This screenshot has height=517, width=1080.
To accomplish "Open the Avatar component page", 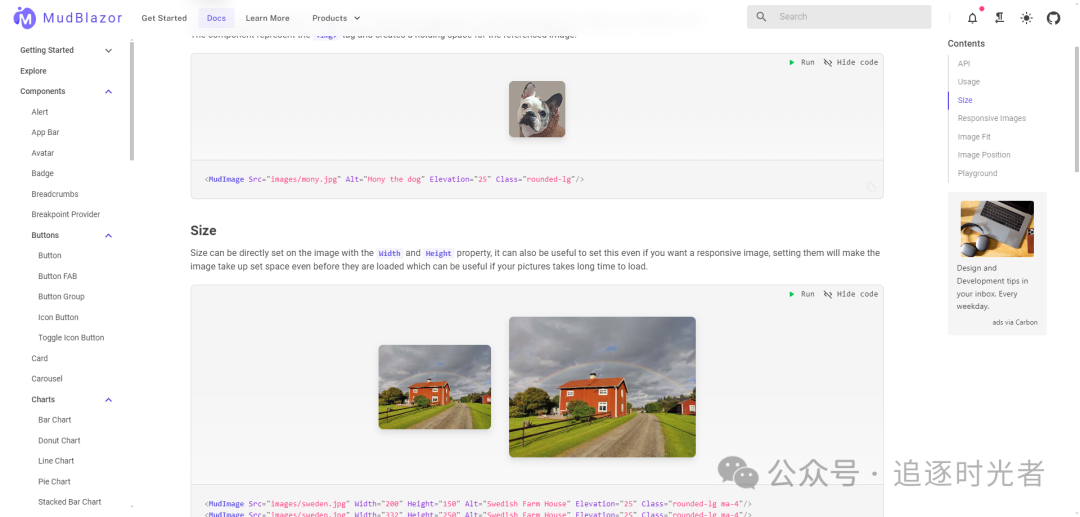I will 43,153.
